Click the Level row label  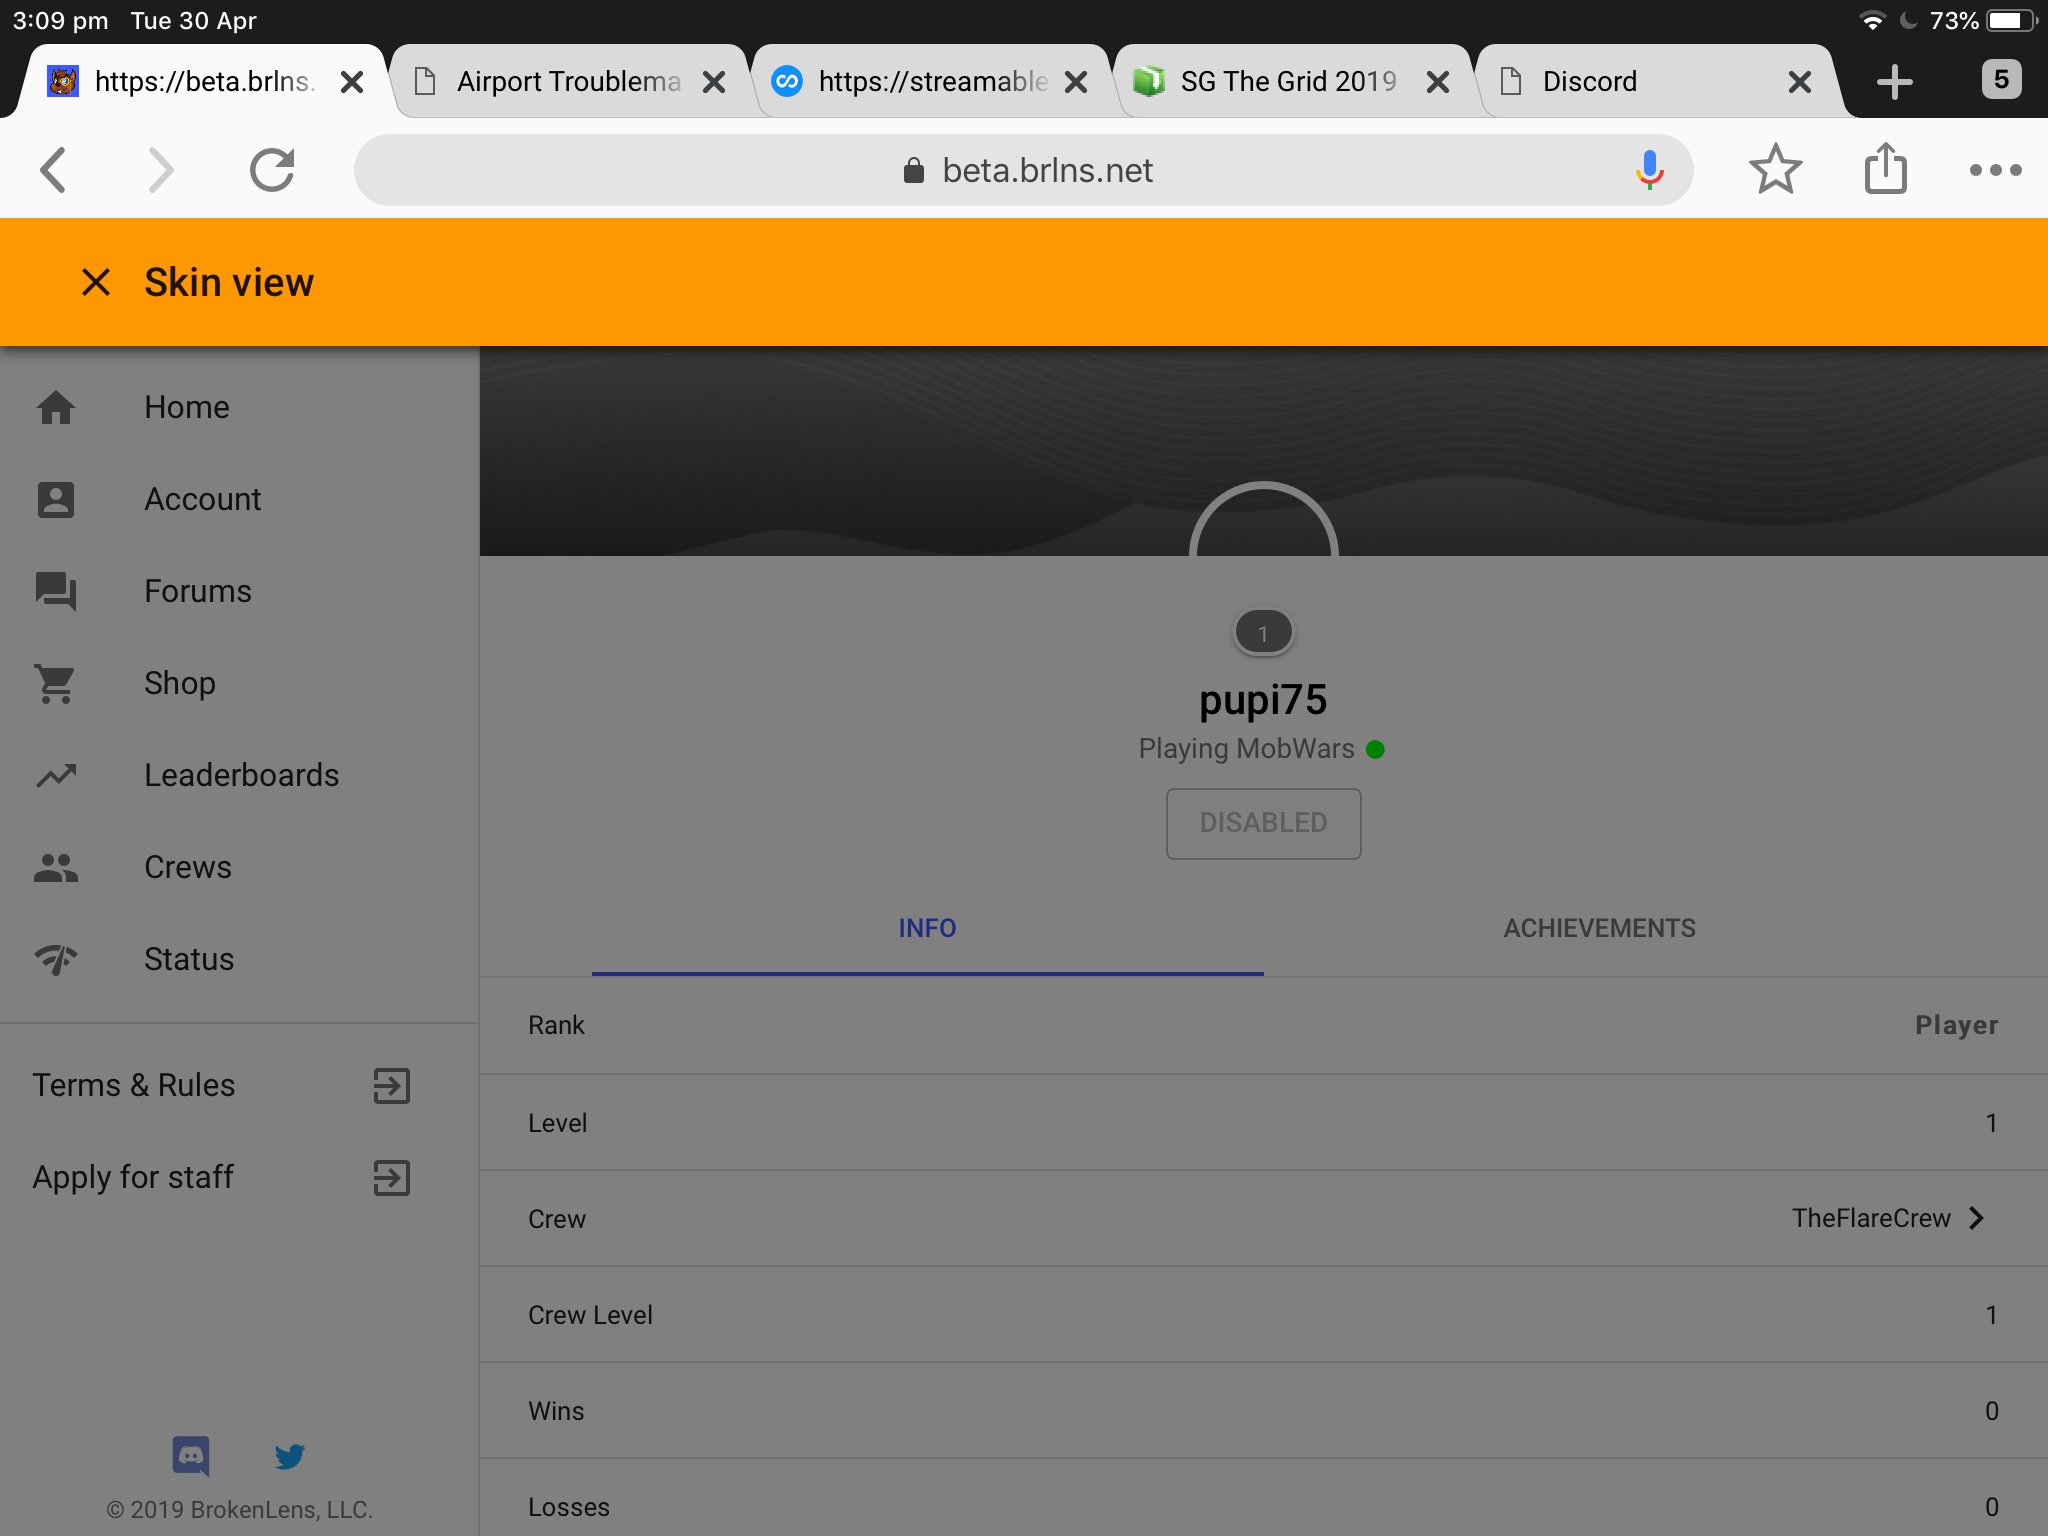click(557, 1123)
